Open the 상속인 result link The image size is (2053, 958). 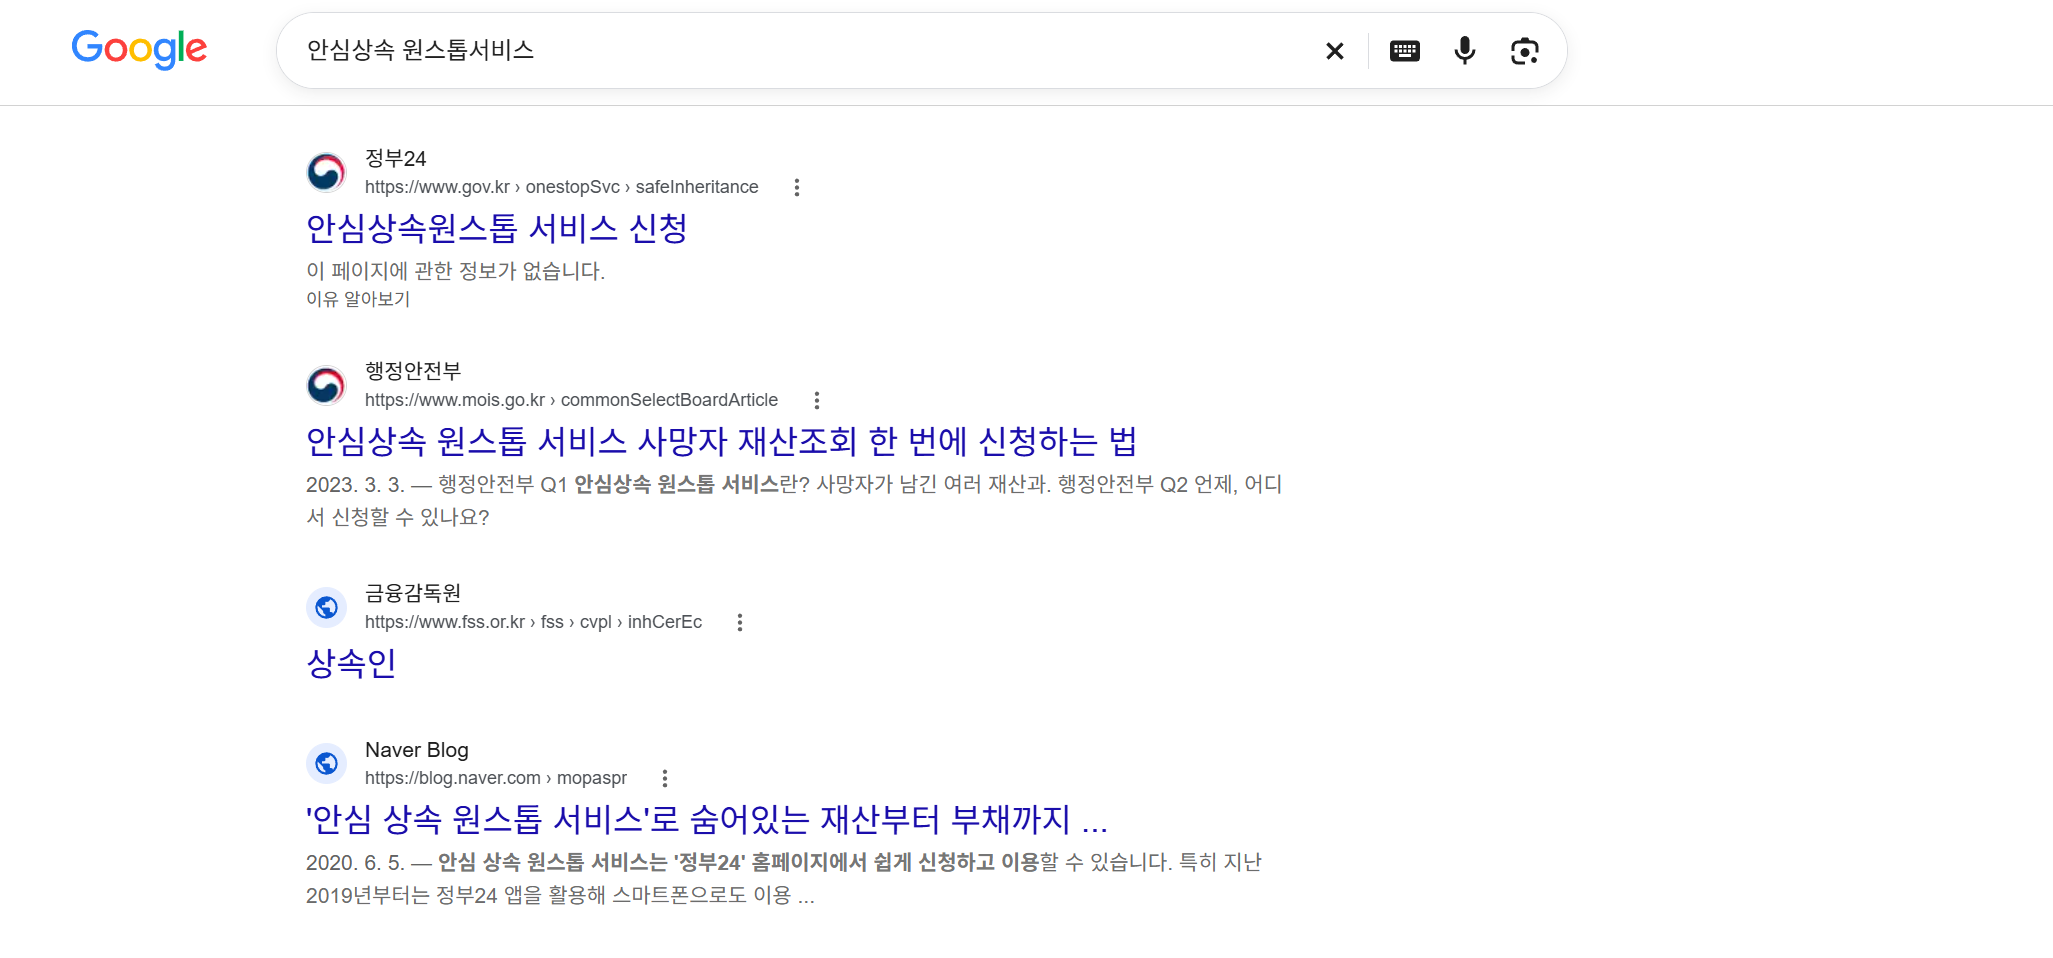(351, 663)
